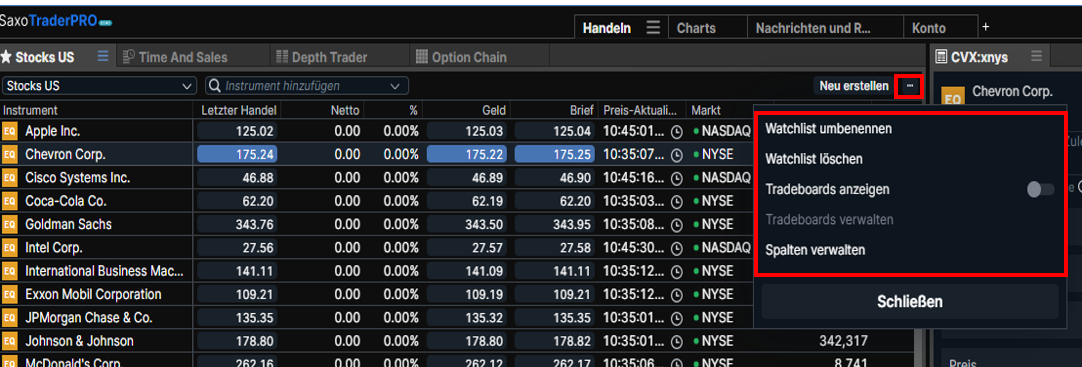Click the Neu erstellen button
Screen dimensions: 1082x367
coord(854,86)
